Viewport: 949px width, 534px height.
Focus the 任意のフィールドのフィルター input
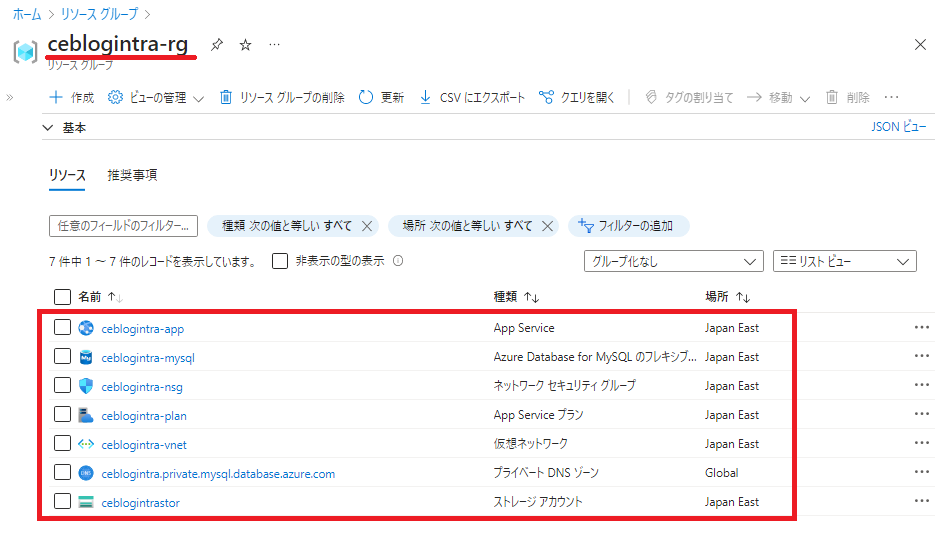tap(123, 226)
